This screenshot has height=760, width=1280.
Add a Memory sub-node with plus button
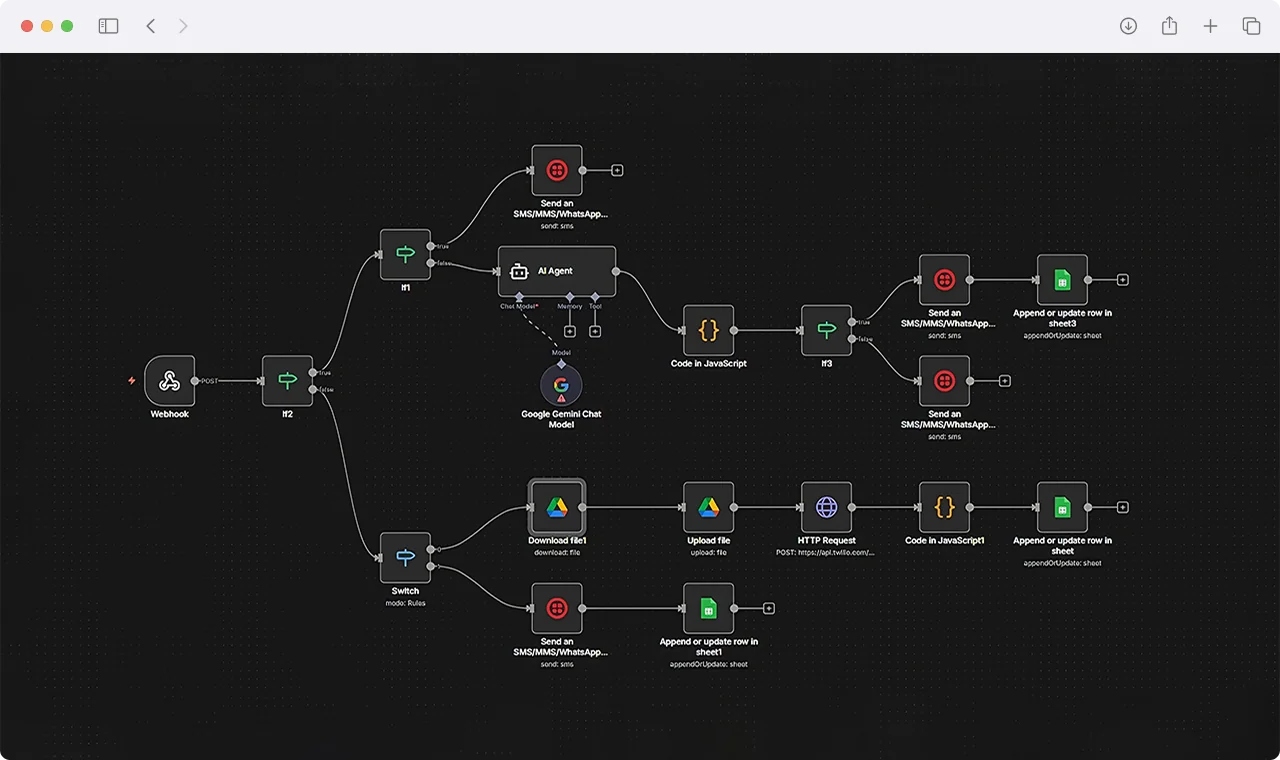pyautogui.click(x=570, y=331)
